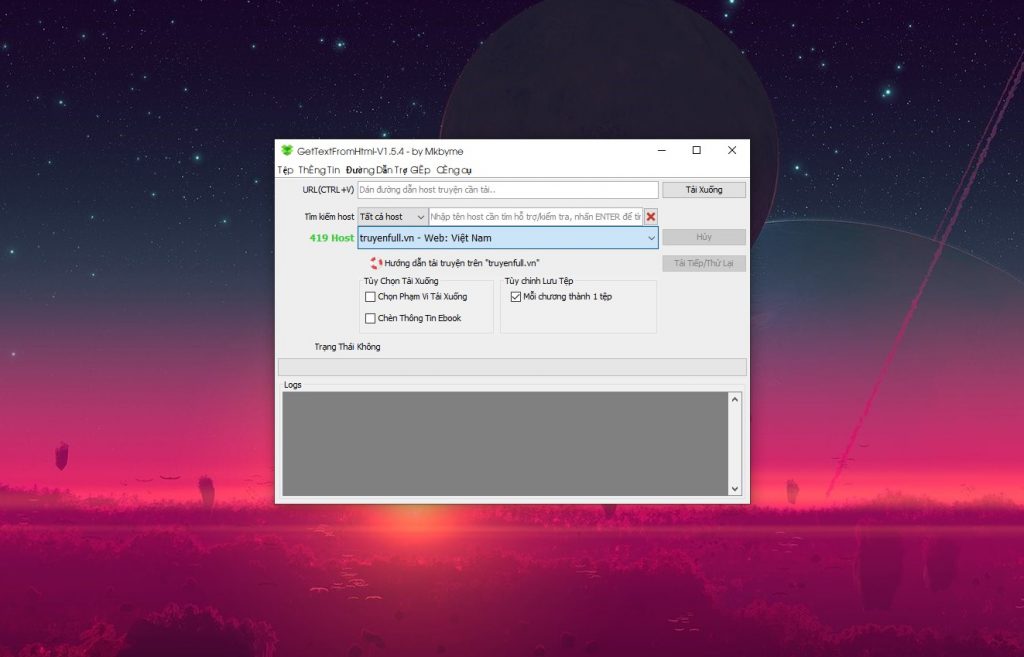1024x657 pixels.
Task: Open the Tệp menu
Action: tap(285, 170)
